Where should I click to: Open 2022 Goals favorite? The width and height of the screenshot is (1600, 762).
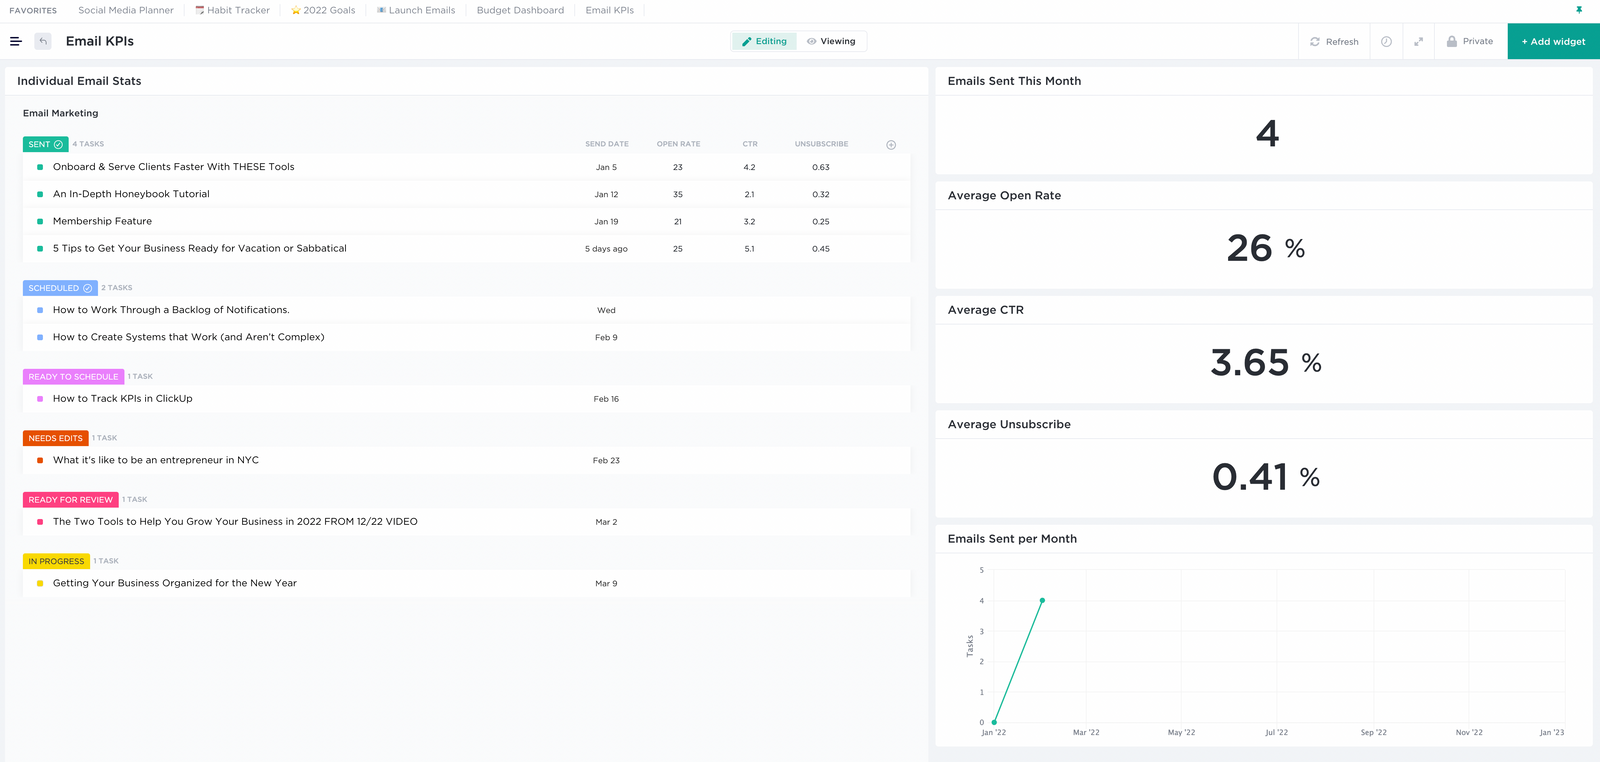click(x=323, y=10)
